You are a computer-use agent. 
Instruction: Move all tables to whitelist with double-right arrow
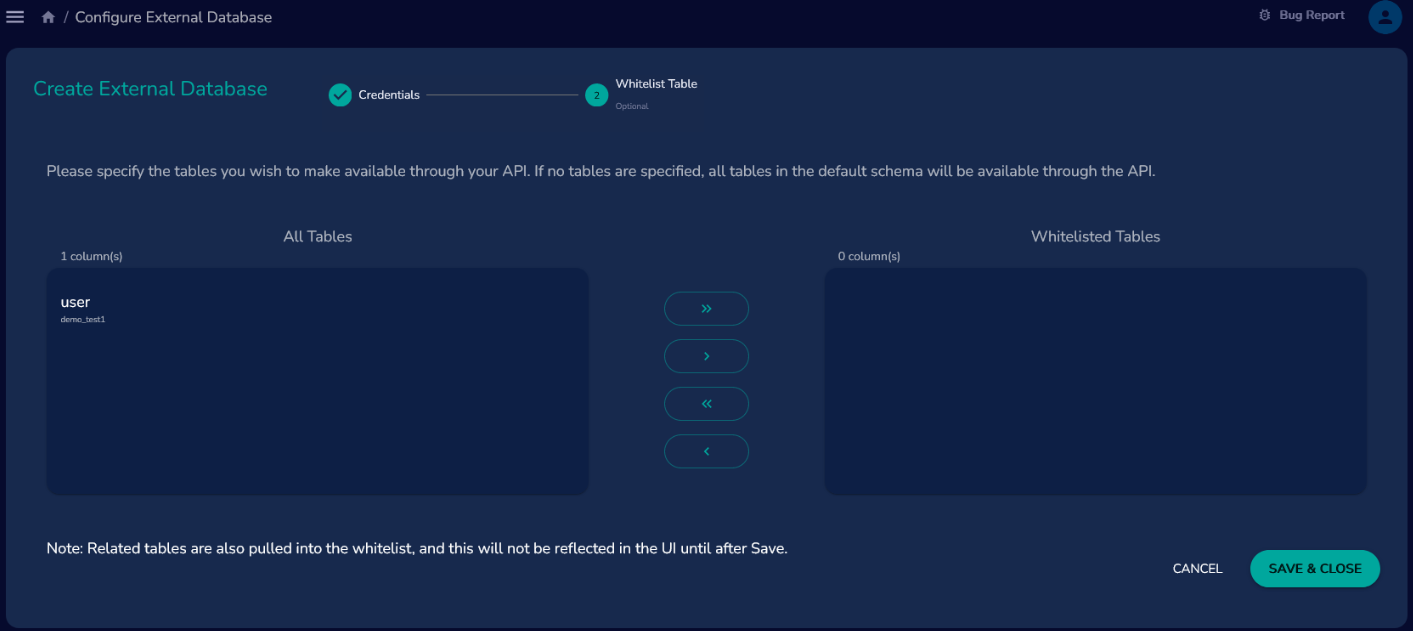[706, 308]
